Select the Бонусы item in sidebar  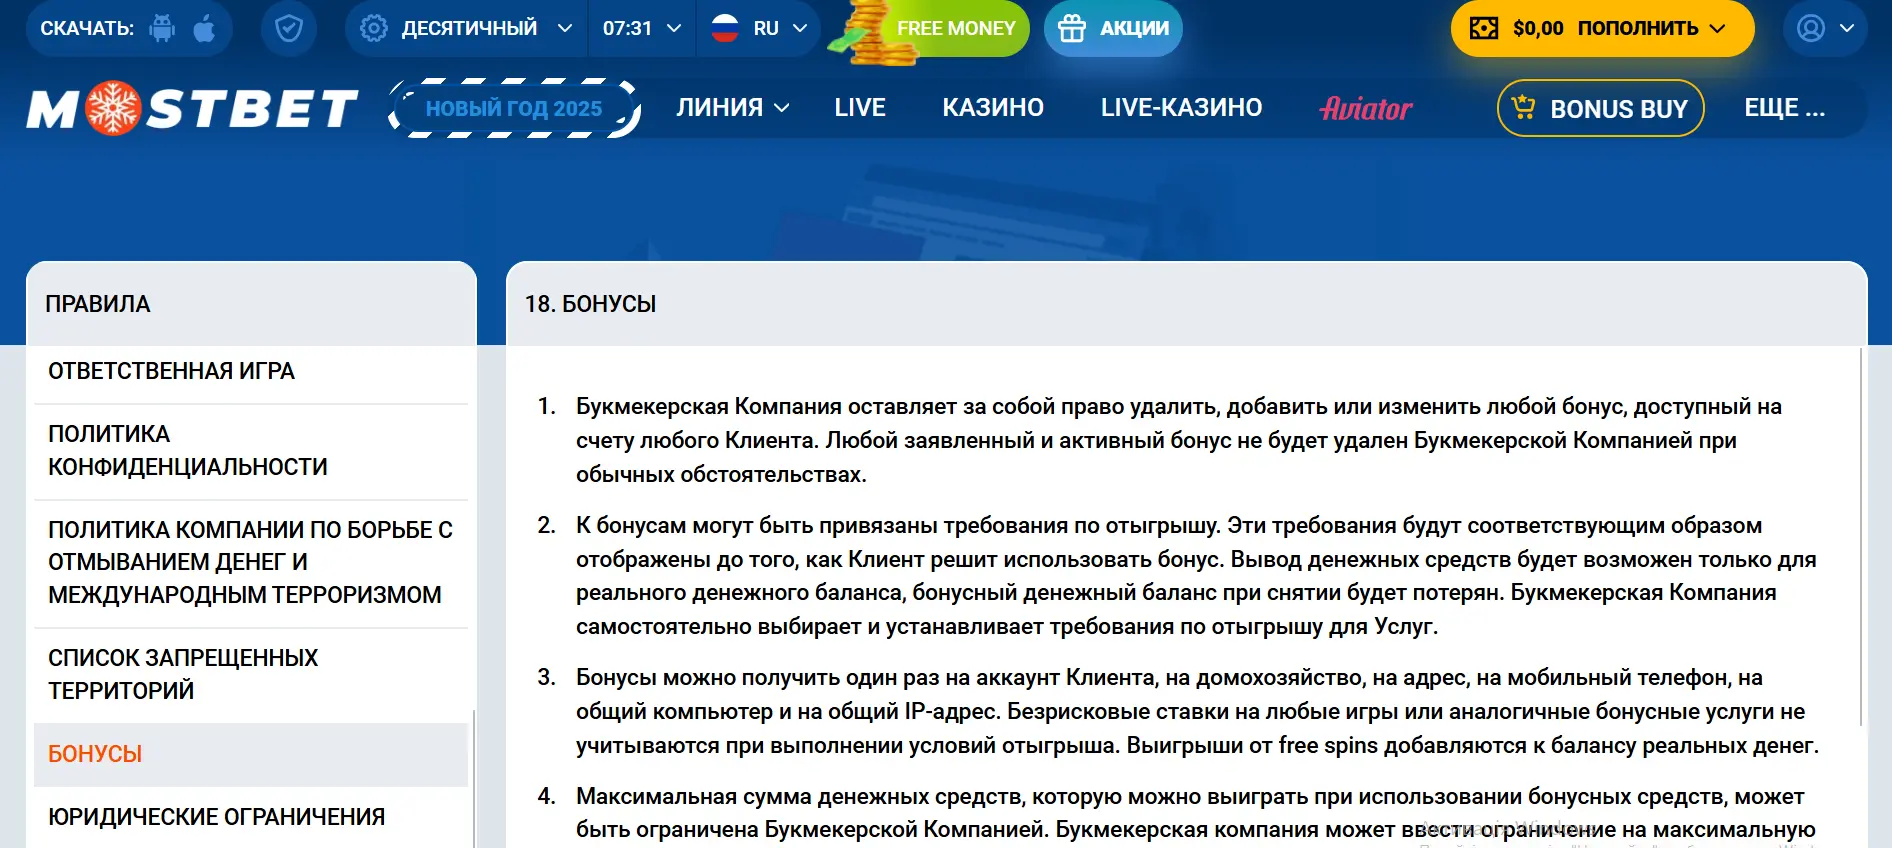(x=251, y=754)
